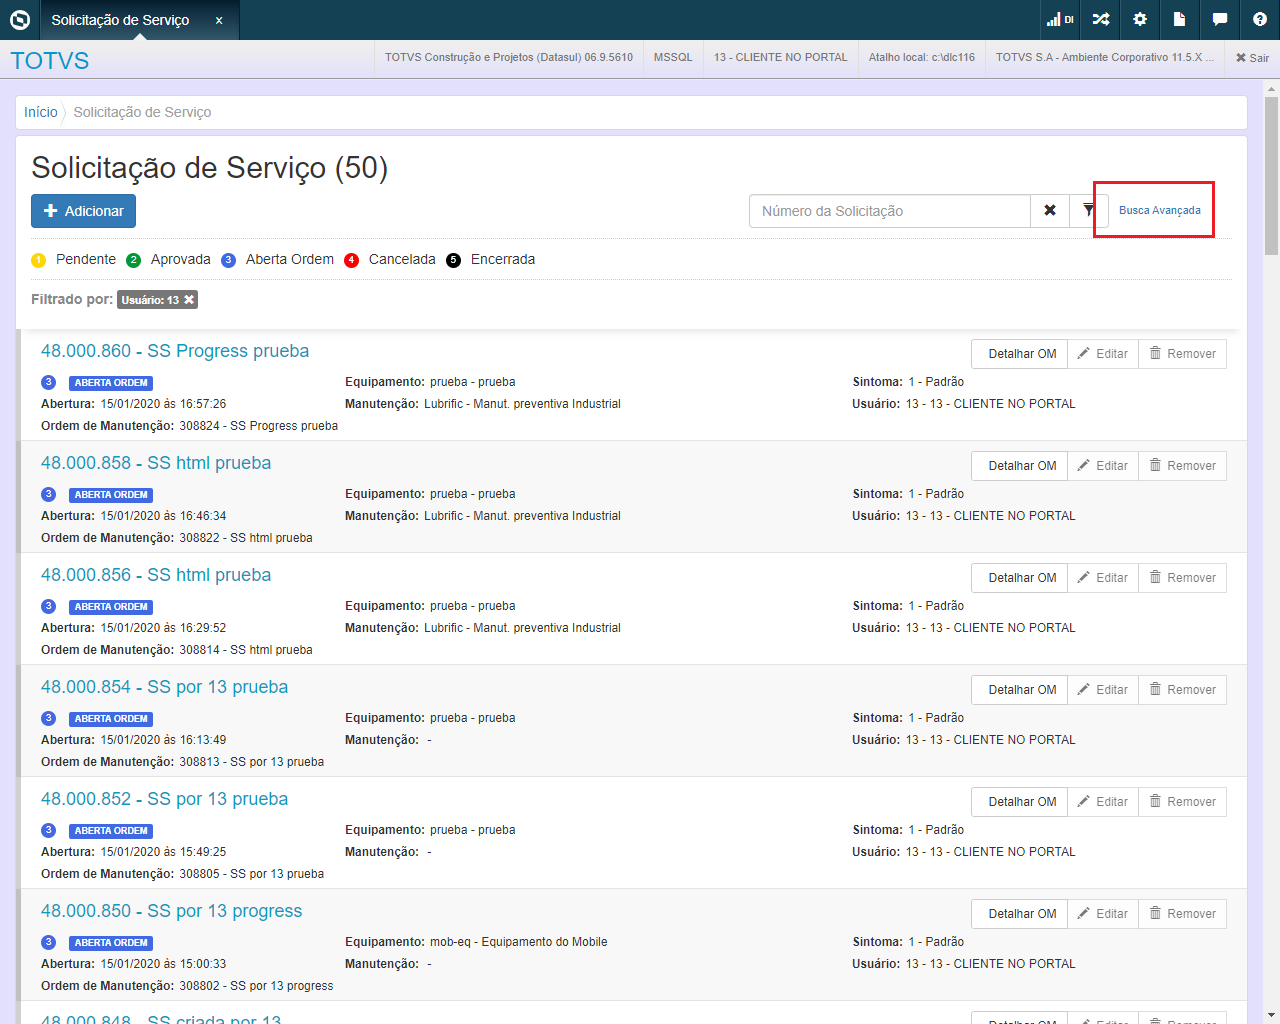Click Editar for request 48.000.850

1103,914
